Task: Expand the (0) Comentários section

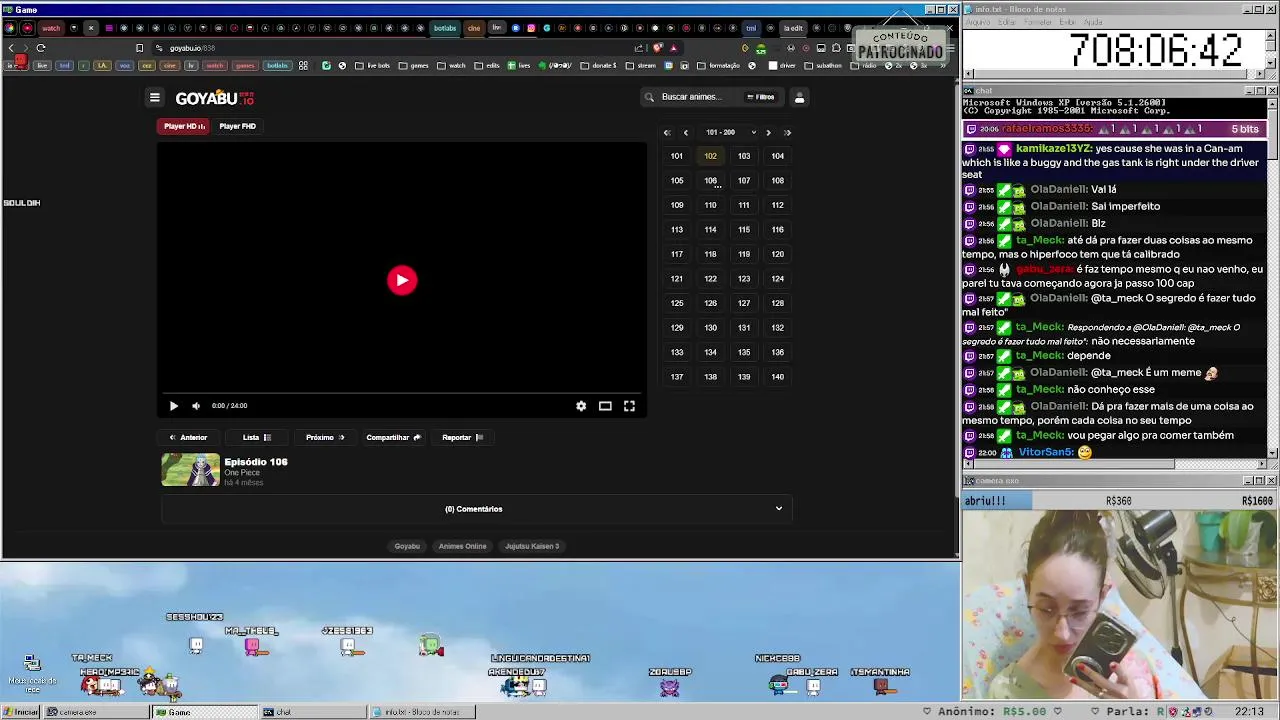Action: pyautogui.click(x=476, y=509)
